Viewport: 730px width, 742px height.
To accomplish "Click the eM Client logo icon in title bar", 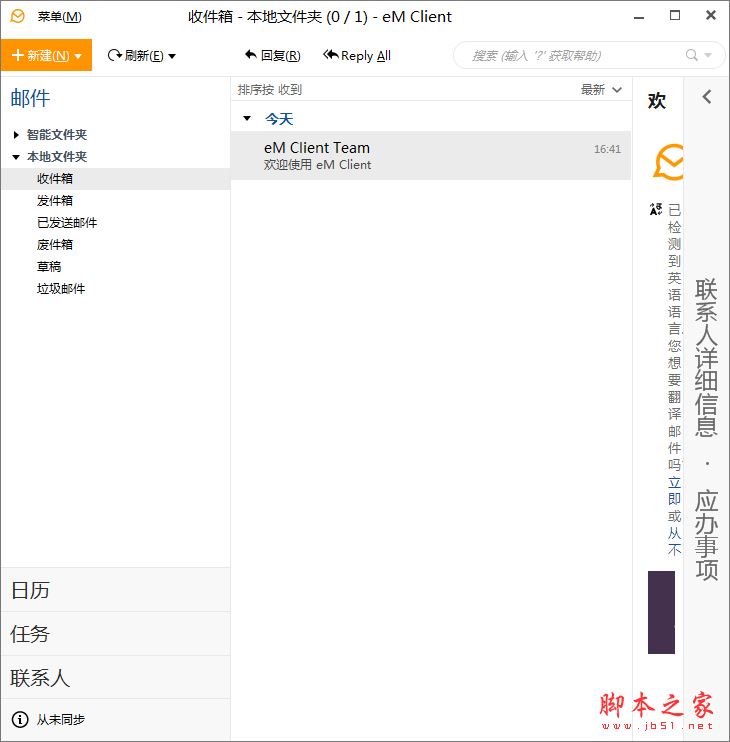I will pos(18,16).
